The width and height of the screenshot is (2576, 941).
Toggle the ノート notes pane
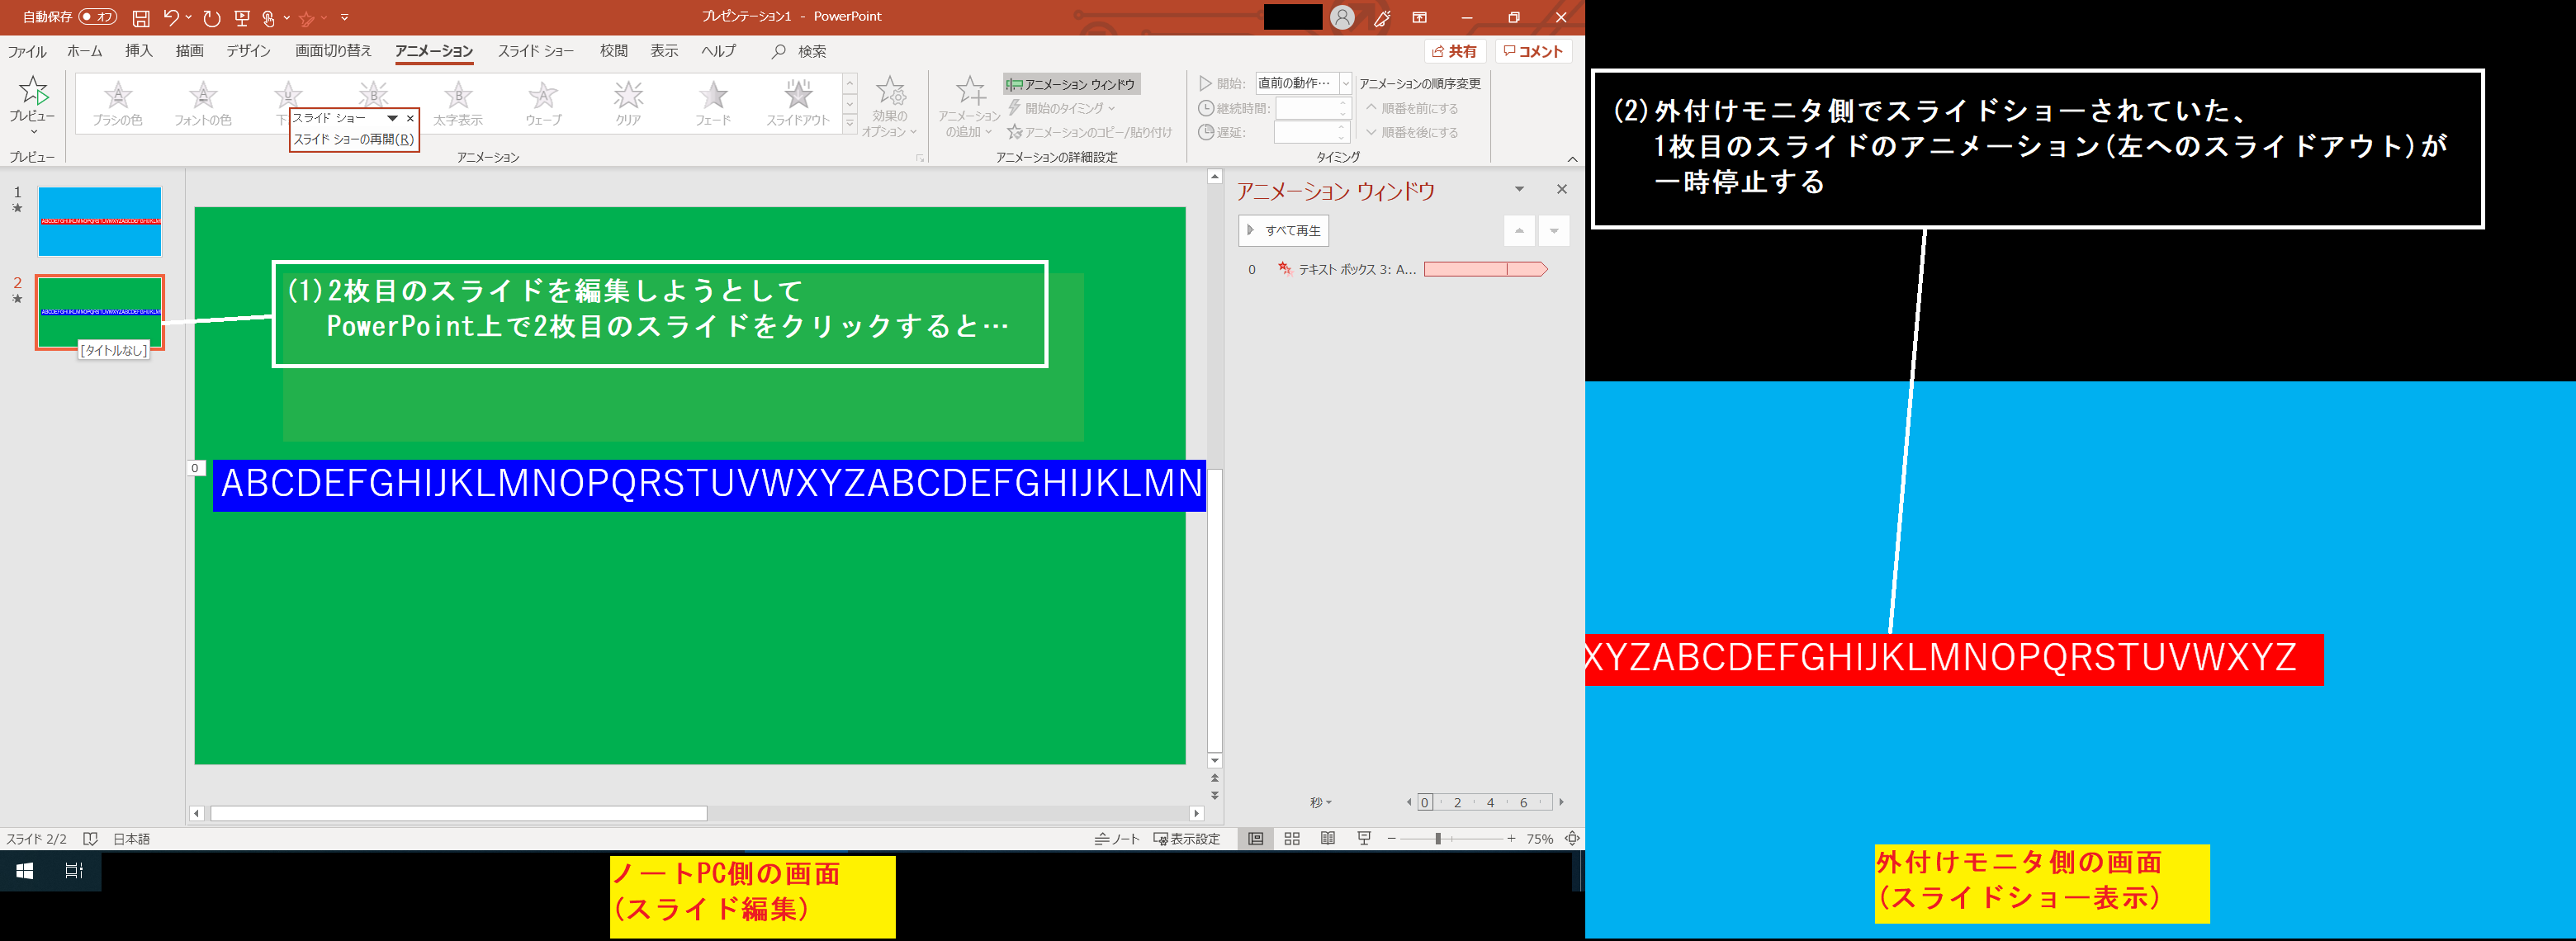(x=1117, y=839)
